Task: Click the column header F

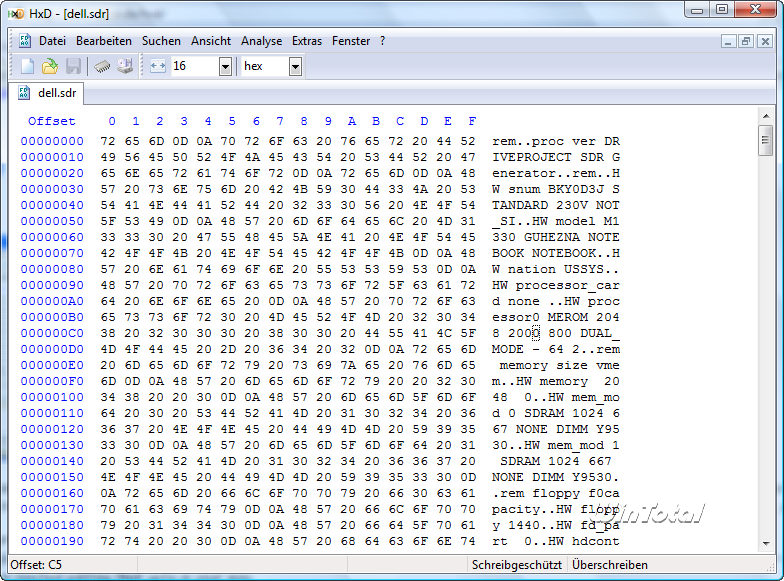Action: pos(472,121)
